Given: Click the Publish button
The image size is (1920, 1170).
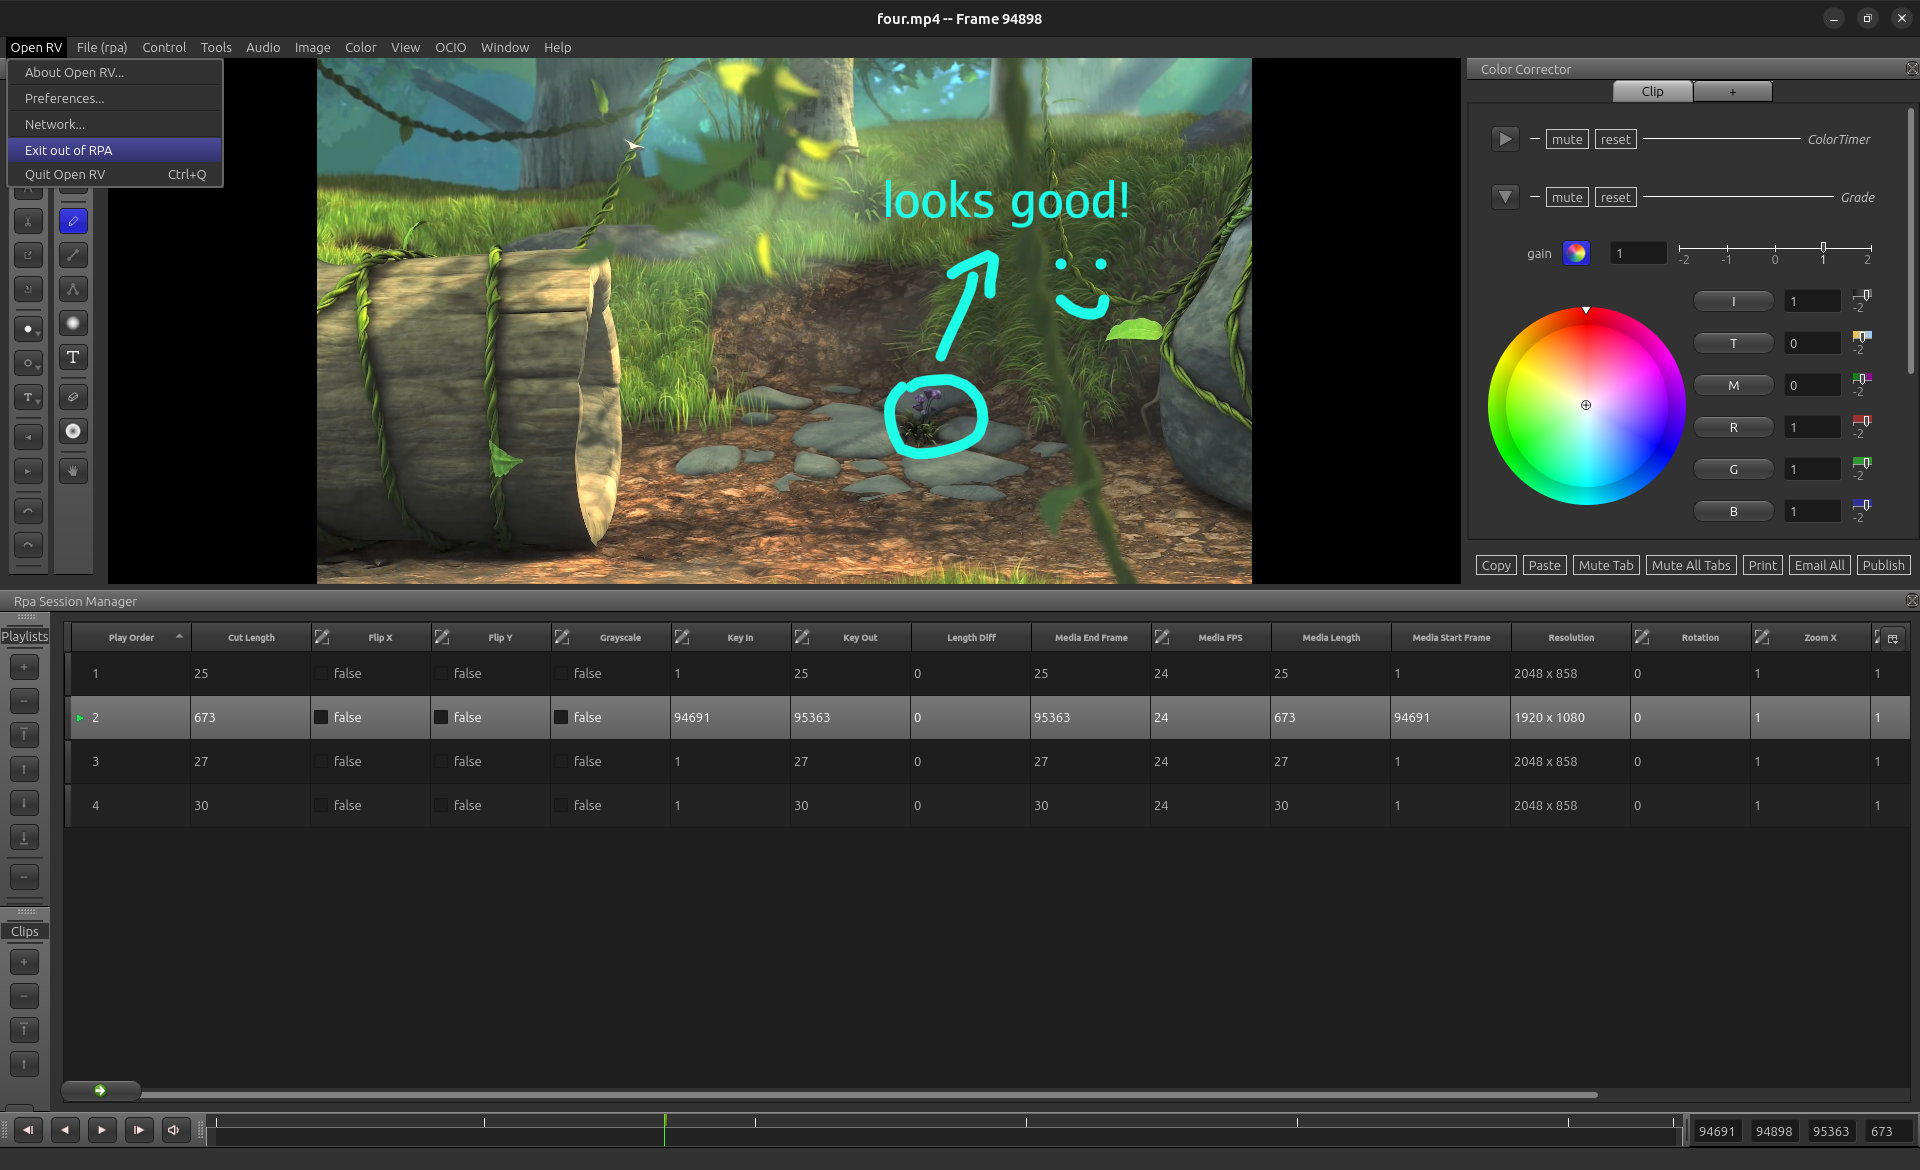Looking at the screenshot, I should coord(1883,565).
